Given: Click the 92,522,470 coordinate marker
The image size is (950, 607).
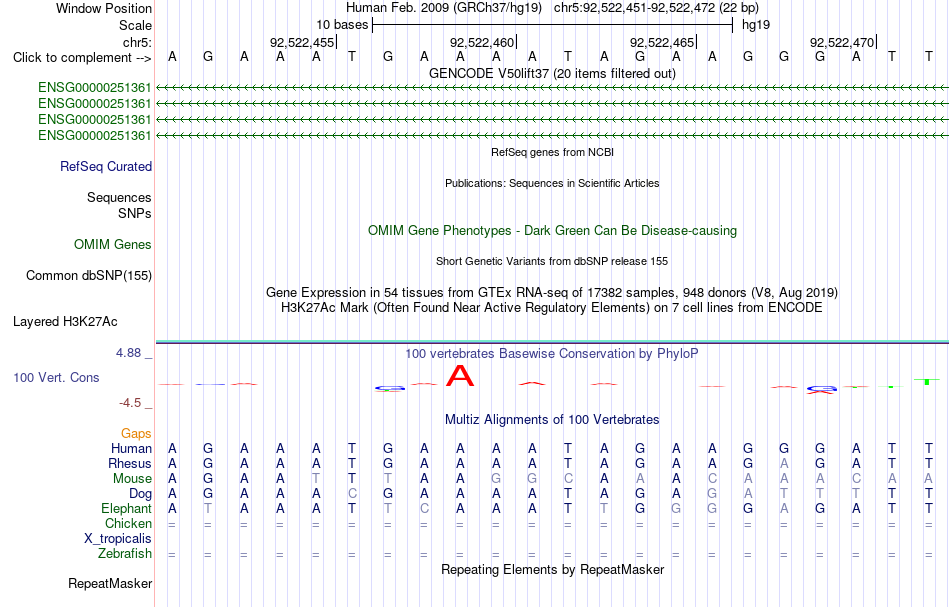Looking at the screenshot, I should (x=842, y=42).
